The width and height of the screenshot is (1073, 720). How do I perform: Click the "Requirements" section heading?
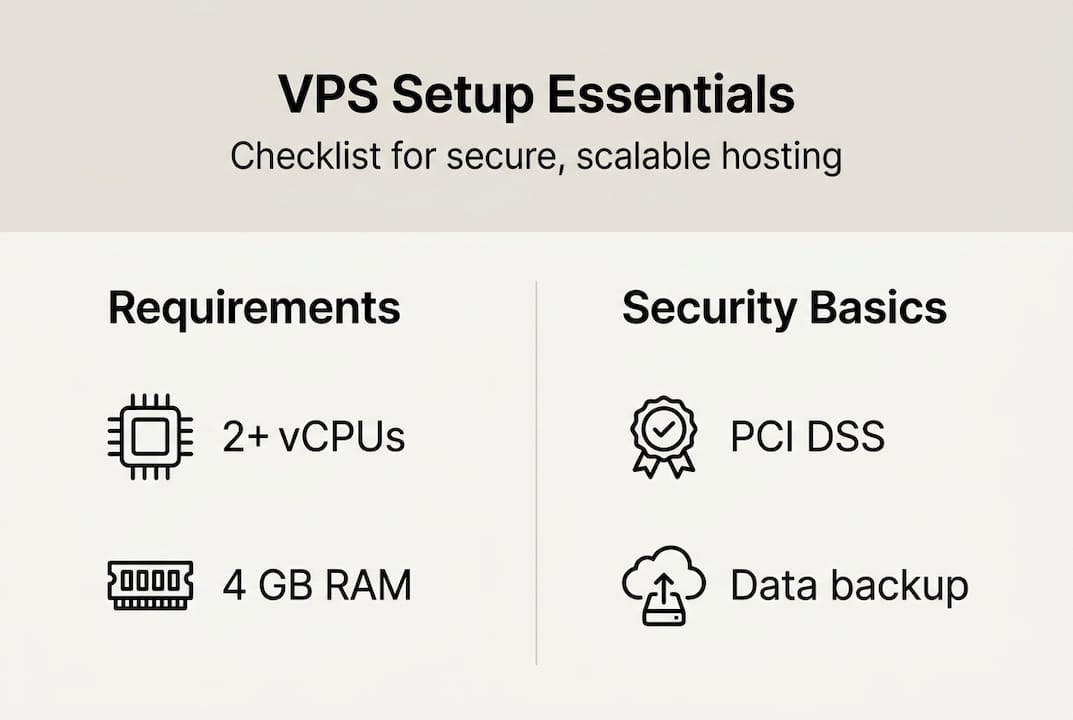click(254, 308)
